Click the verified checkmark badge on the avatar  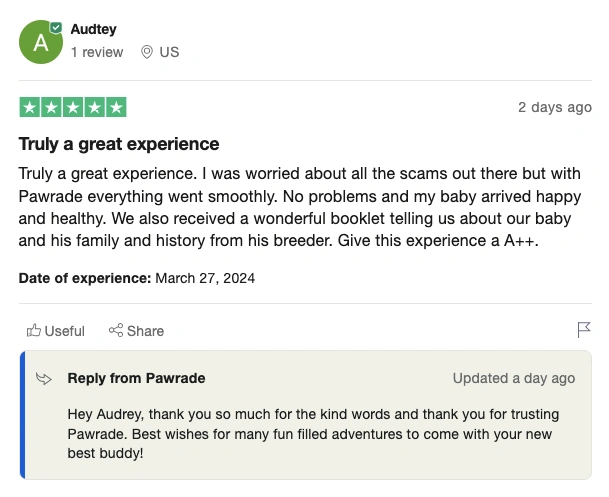pyautogui.click(x=56, y=27)
